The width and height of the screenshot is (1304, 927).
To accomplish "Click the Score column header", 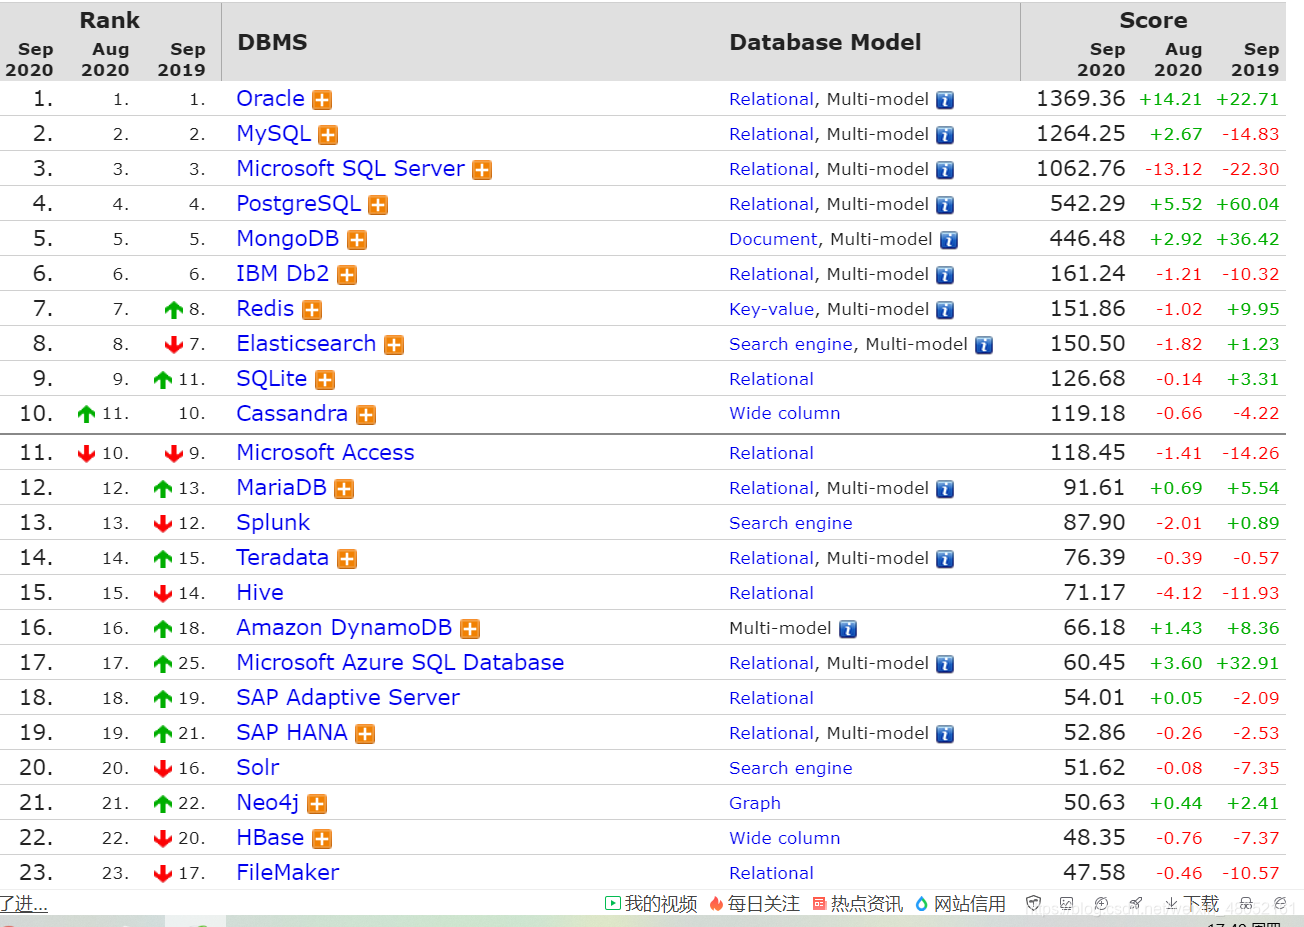I will click(x=1153, y=20).
